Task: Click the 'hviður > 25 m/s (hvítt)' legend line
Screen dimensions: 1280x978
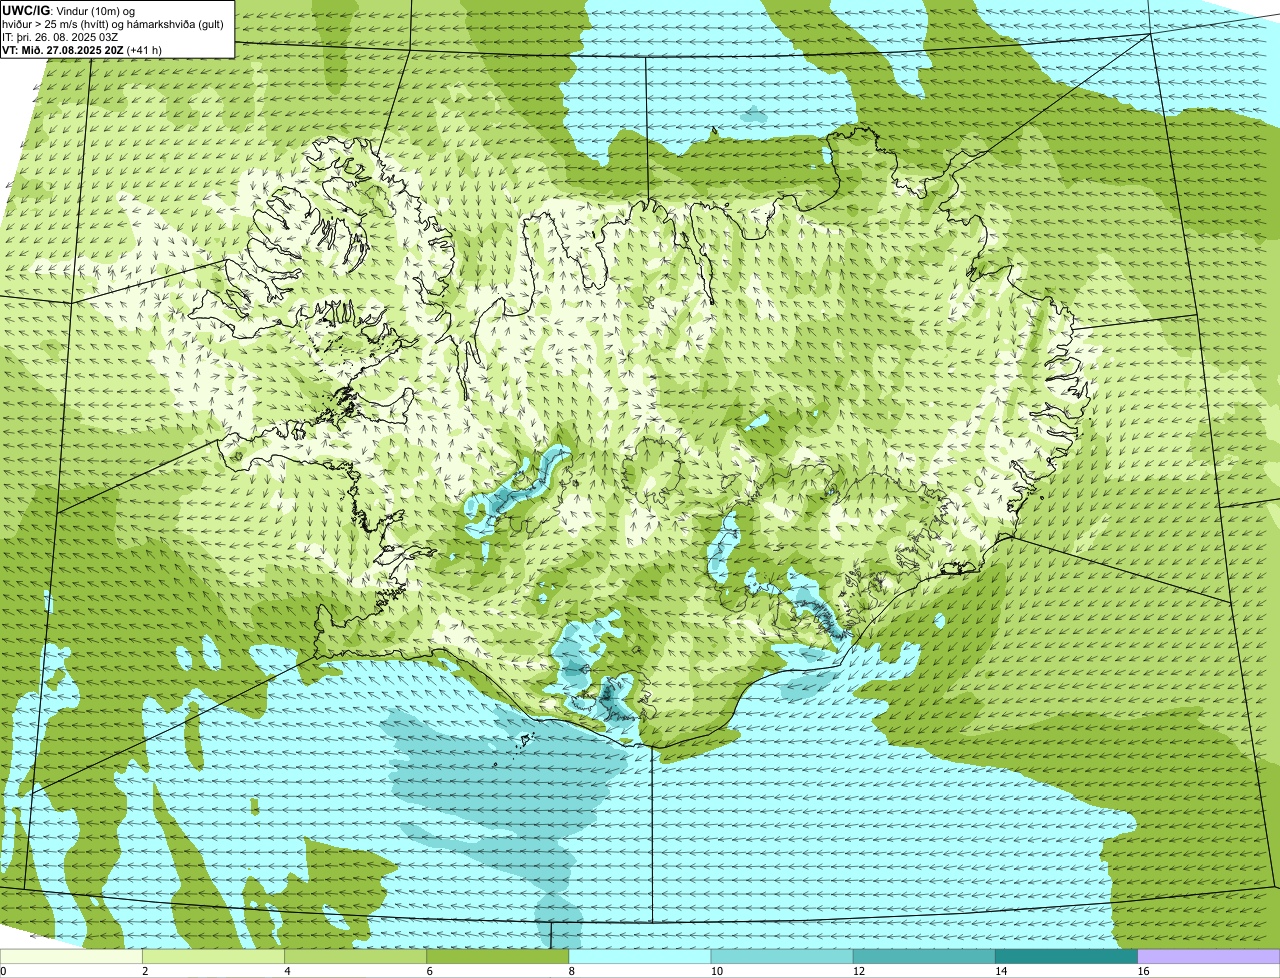Action: (x=113, y=24)
